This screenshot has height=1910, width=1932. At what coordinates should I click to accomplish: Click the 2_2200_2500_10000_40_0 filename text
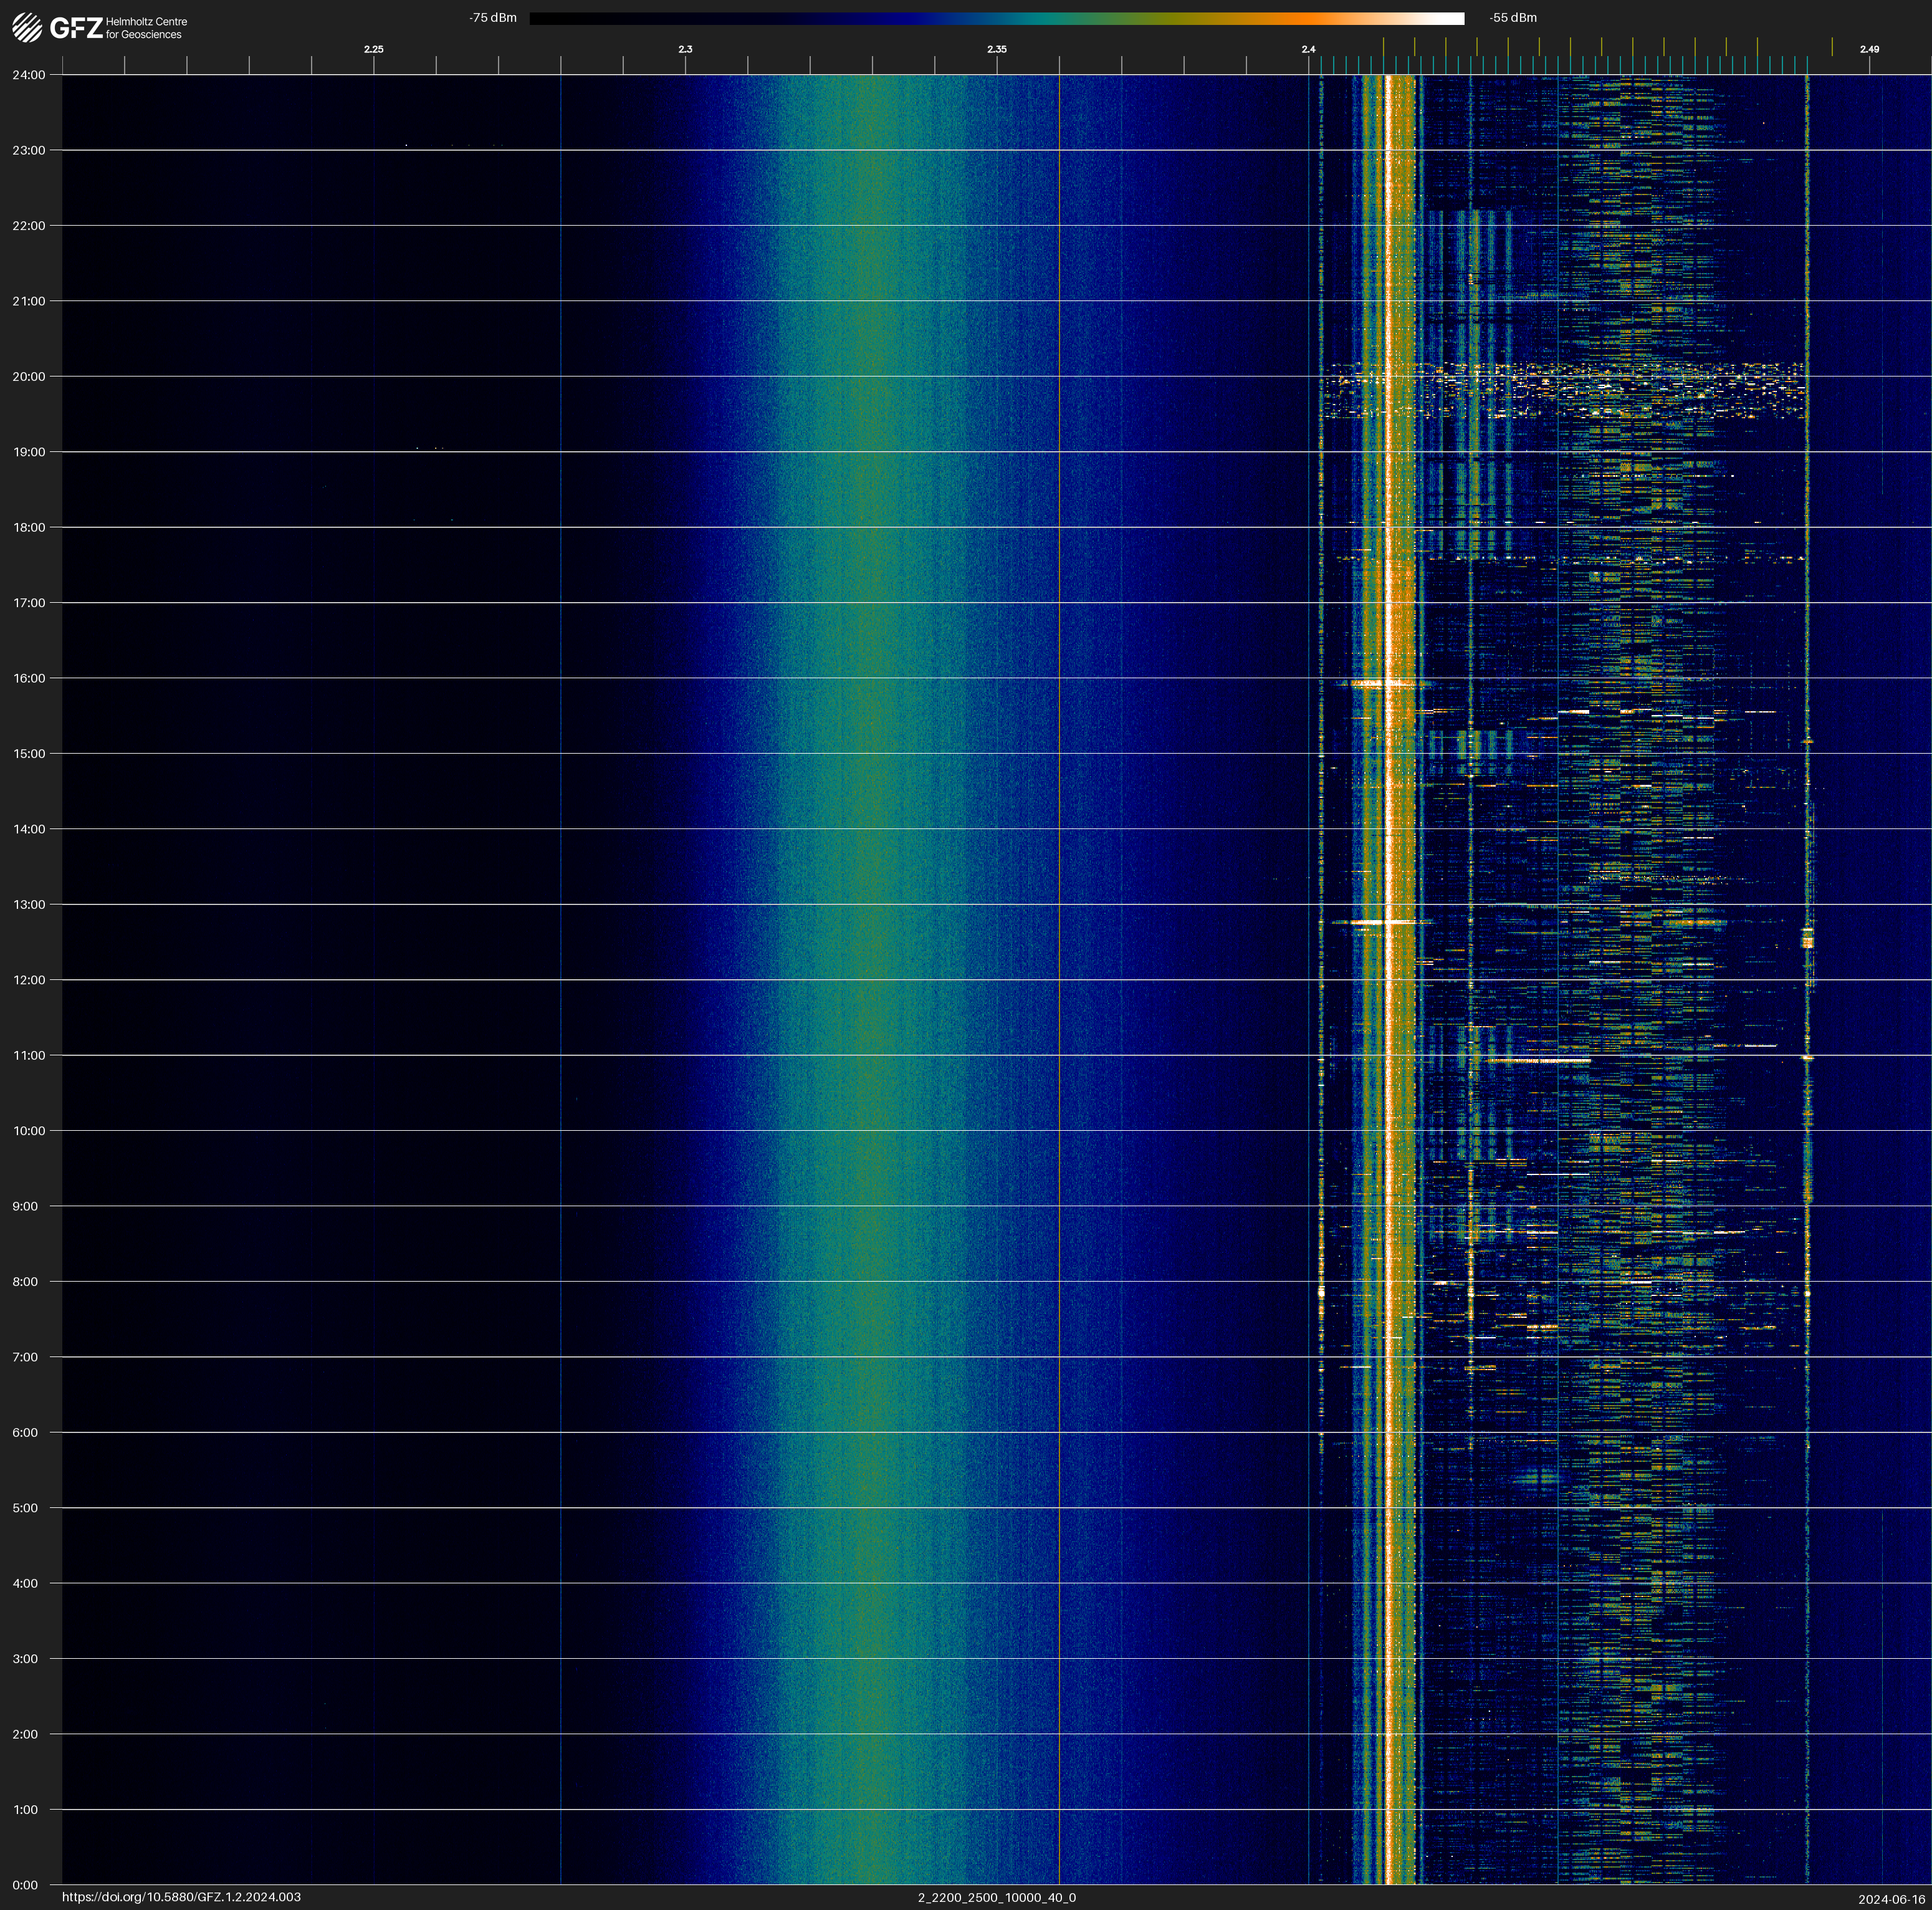click(x=996, y=1897)
